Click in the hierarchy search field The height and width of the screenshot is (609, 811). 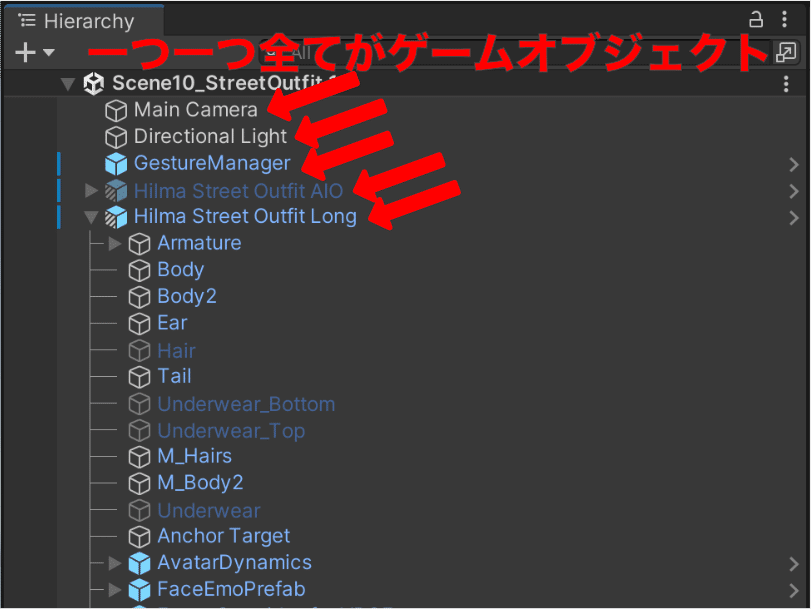pos(515,52)
